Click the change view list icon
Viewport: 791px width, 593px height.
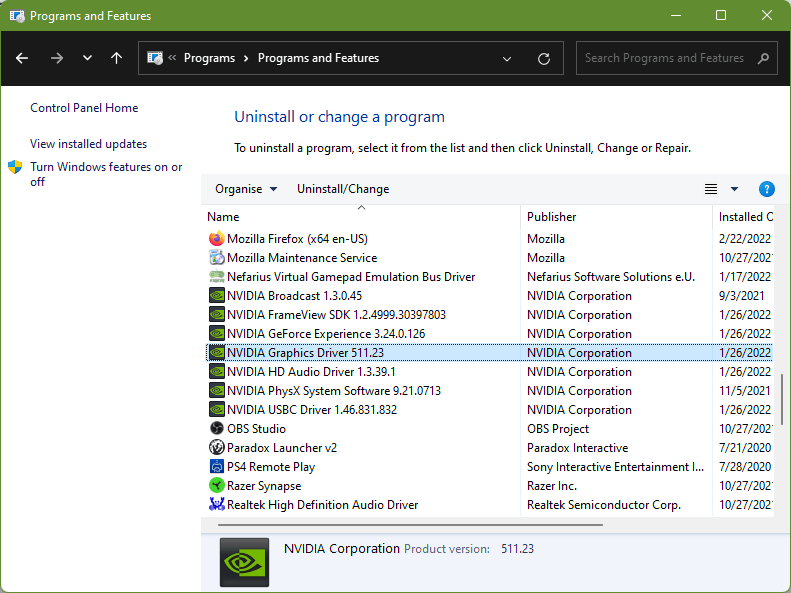(711, 189)
